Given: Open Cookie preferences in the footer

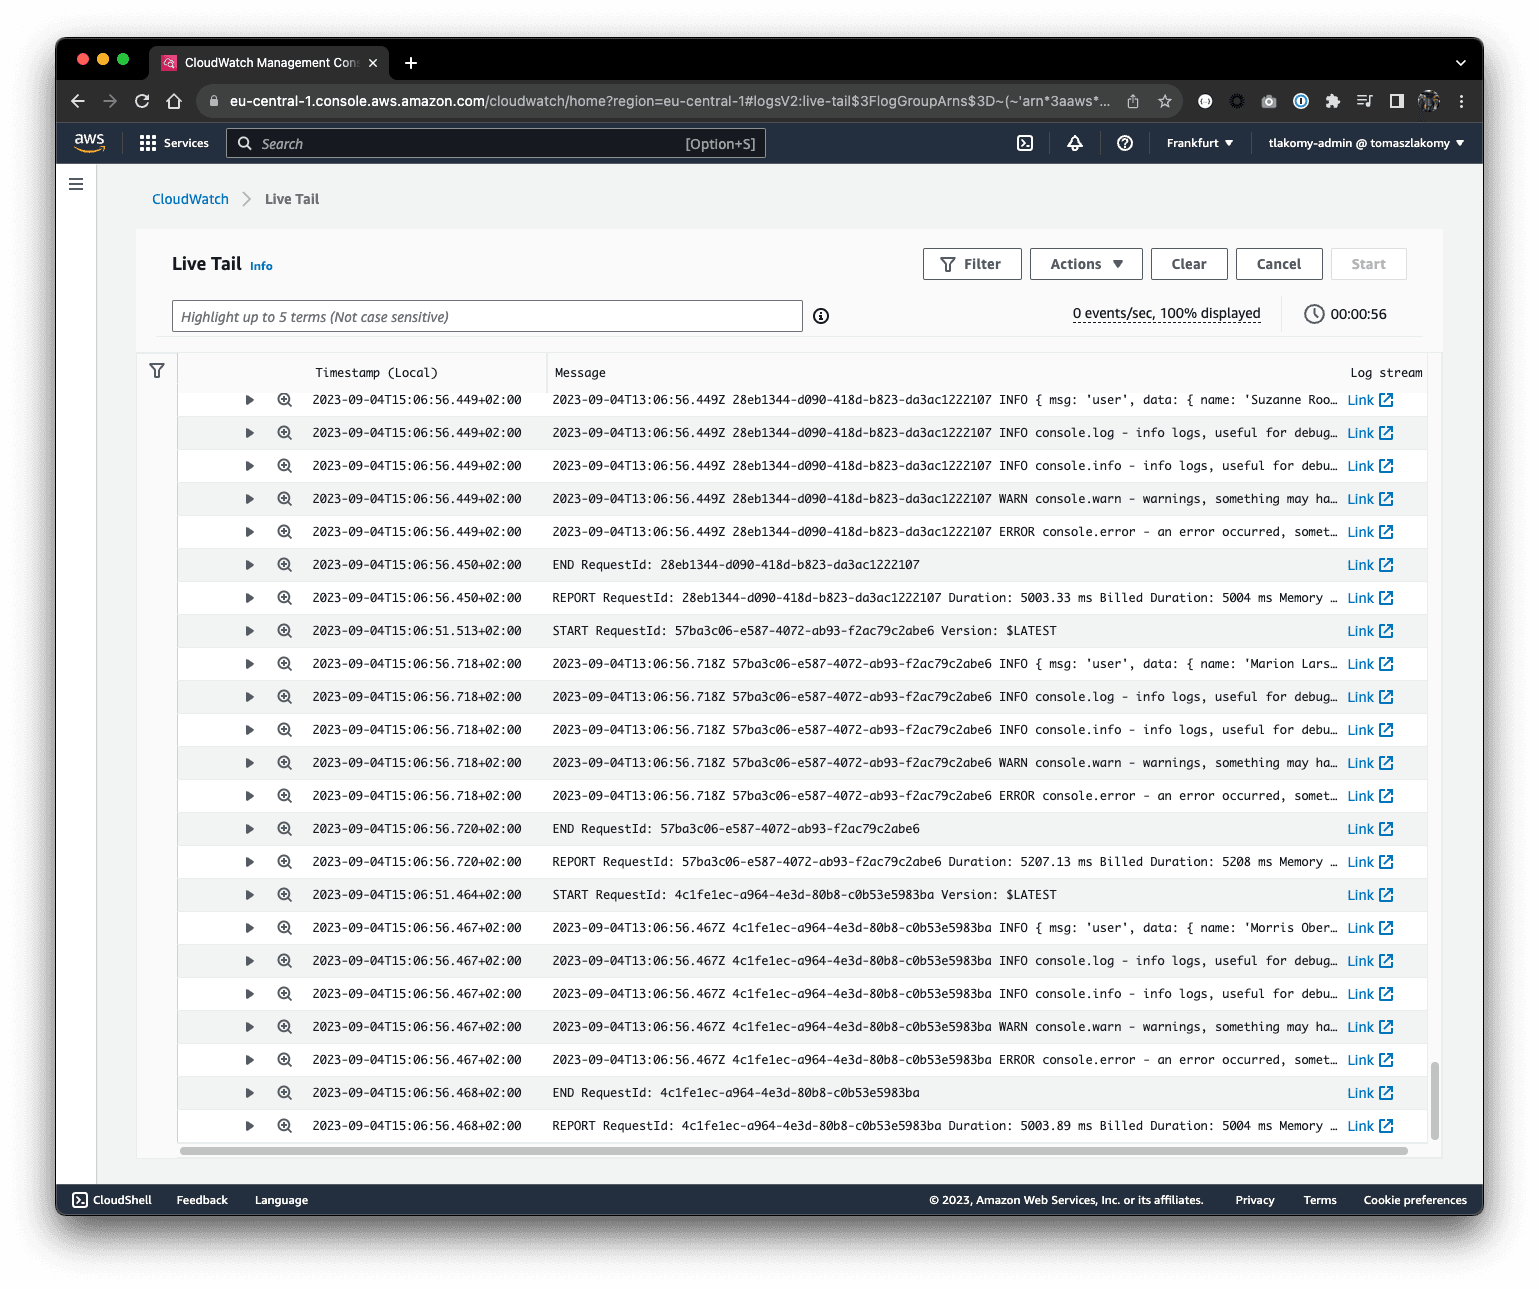Looking at the screenshot, I should point(1415,1200).
